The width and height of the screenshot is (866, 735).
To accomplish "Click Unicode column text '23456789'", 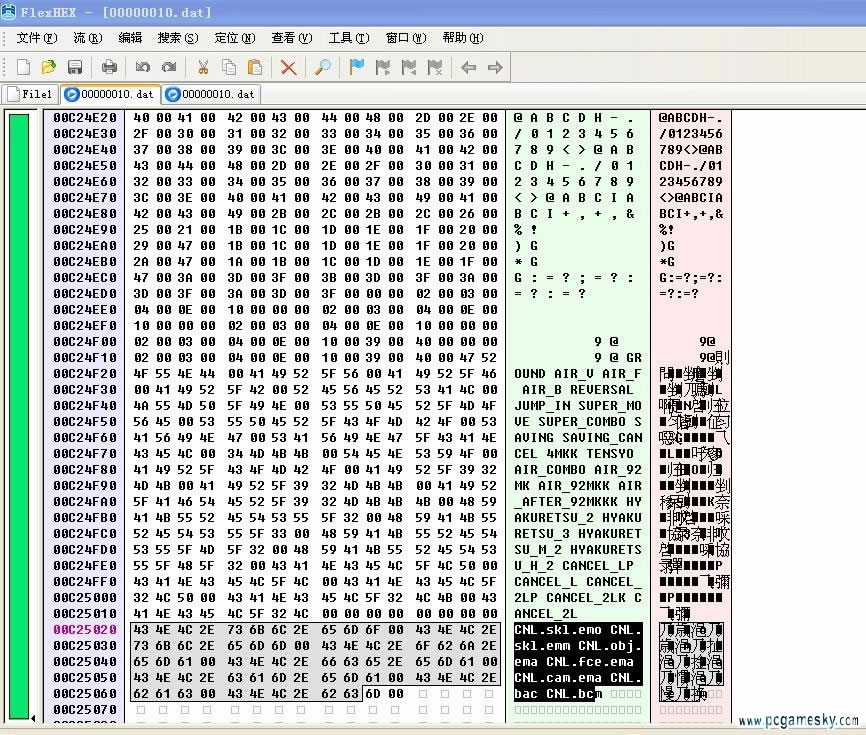I will pyautogui.click(x=690, y=182).
